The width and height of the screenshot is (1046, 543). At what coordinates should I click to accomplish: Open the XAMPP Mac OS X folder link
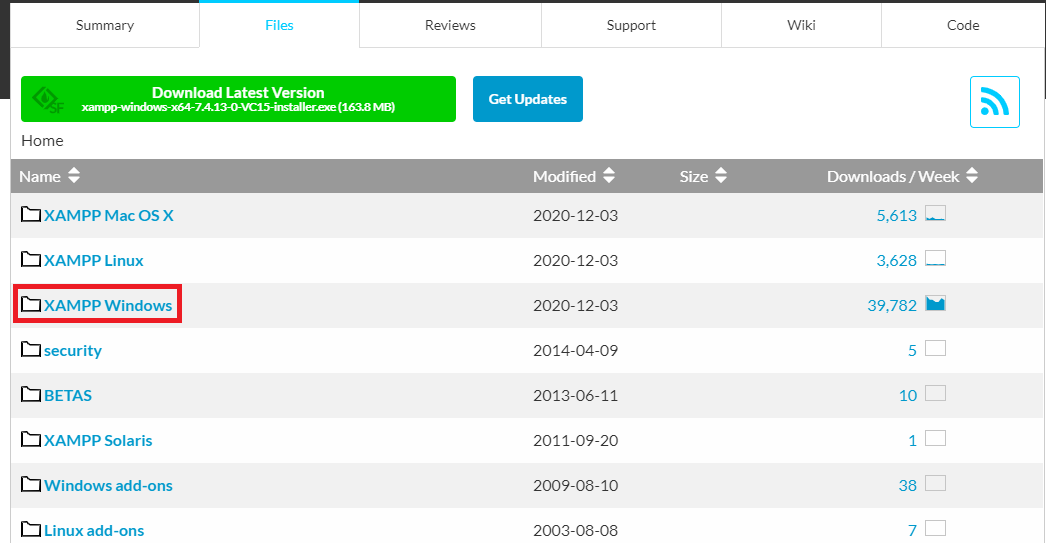coord(109,215)
